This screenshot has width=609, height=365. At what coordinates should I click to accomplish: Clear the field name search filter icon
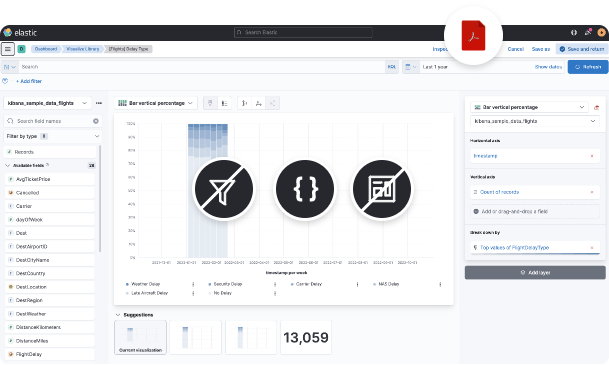96,121
